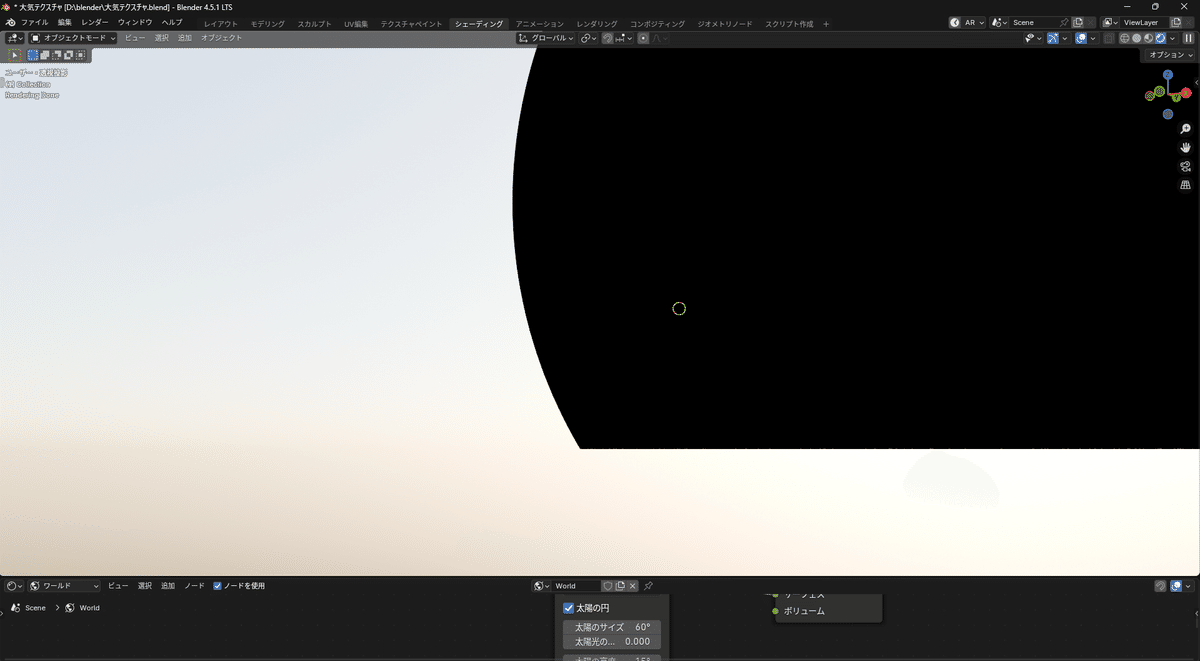Open the ファイル menu
Viewport: 1200px width, 661px height.
pyautogui.click(x=35, y=22)
